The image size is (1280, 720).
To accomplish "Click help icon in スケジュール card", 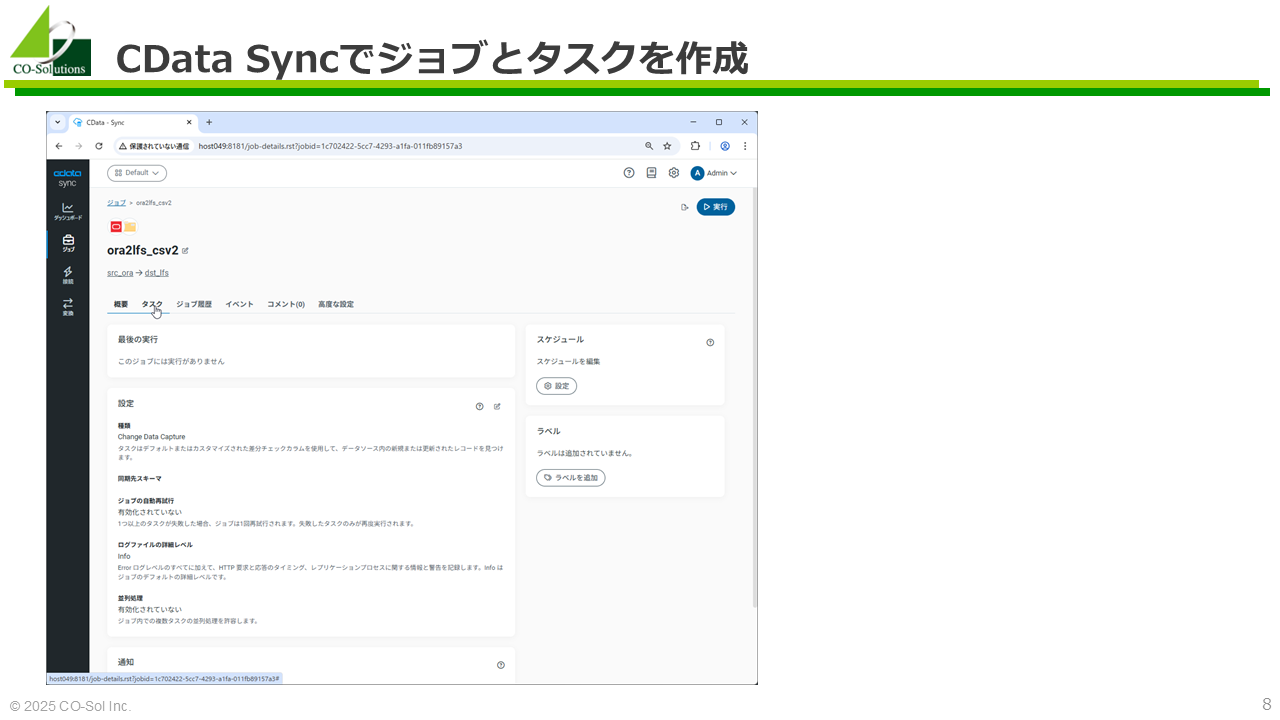I will pos(710,342).
